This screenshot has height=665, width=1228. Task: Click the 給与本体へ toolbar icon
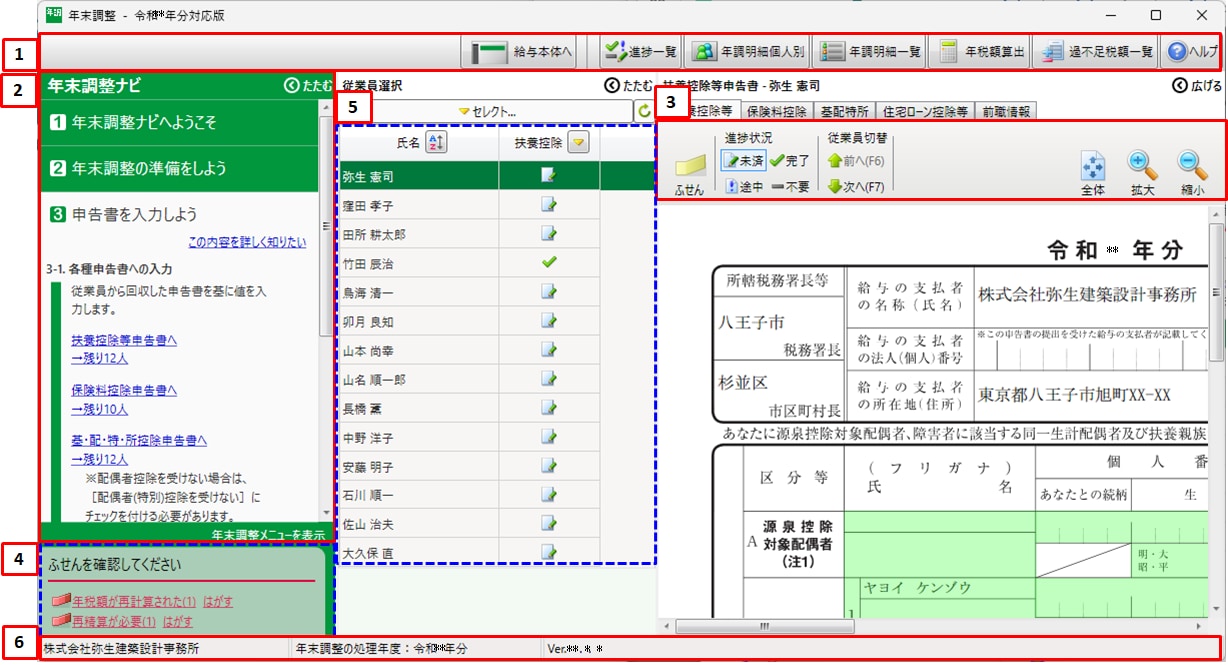[x=490, y=52]
